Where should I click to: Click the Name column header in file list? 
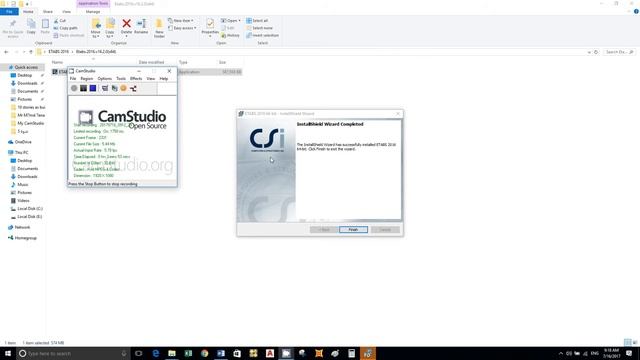tap(58, 62)
